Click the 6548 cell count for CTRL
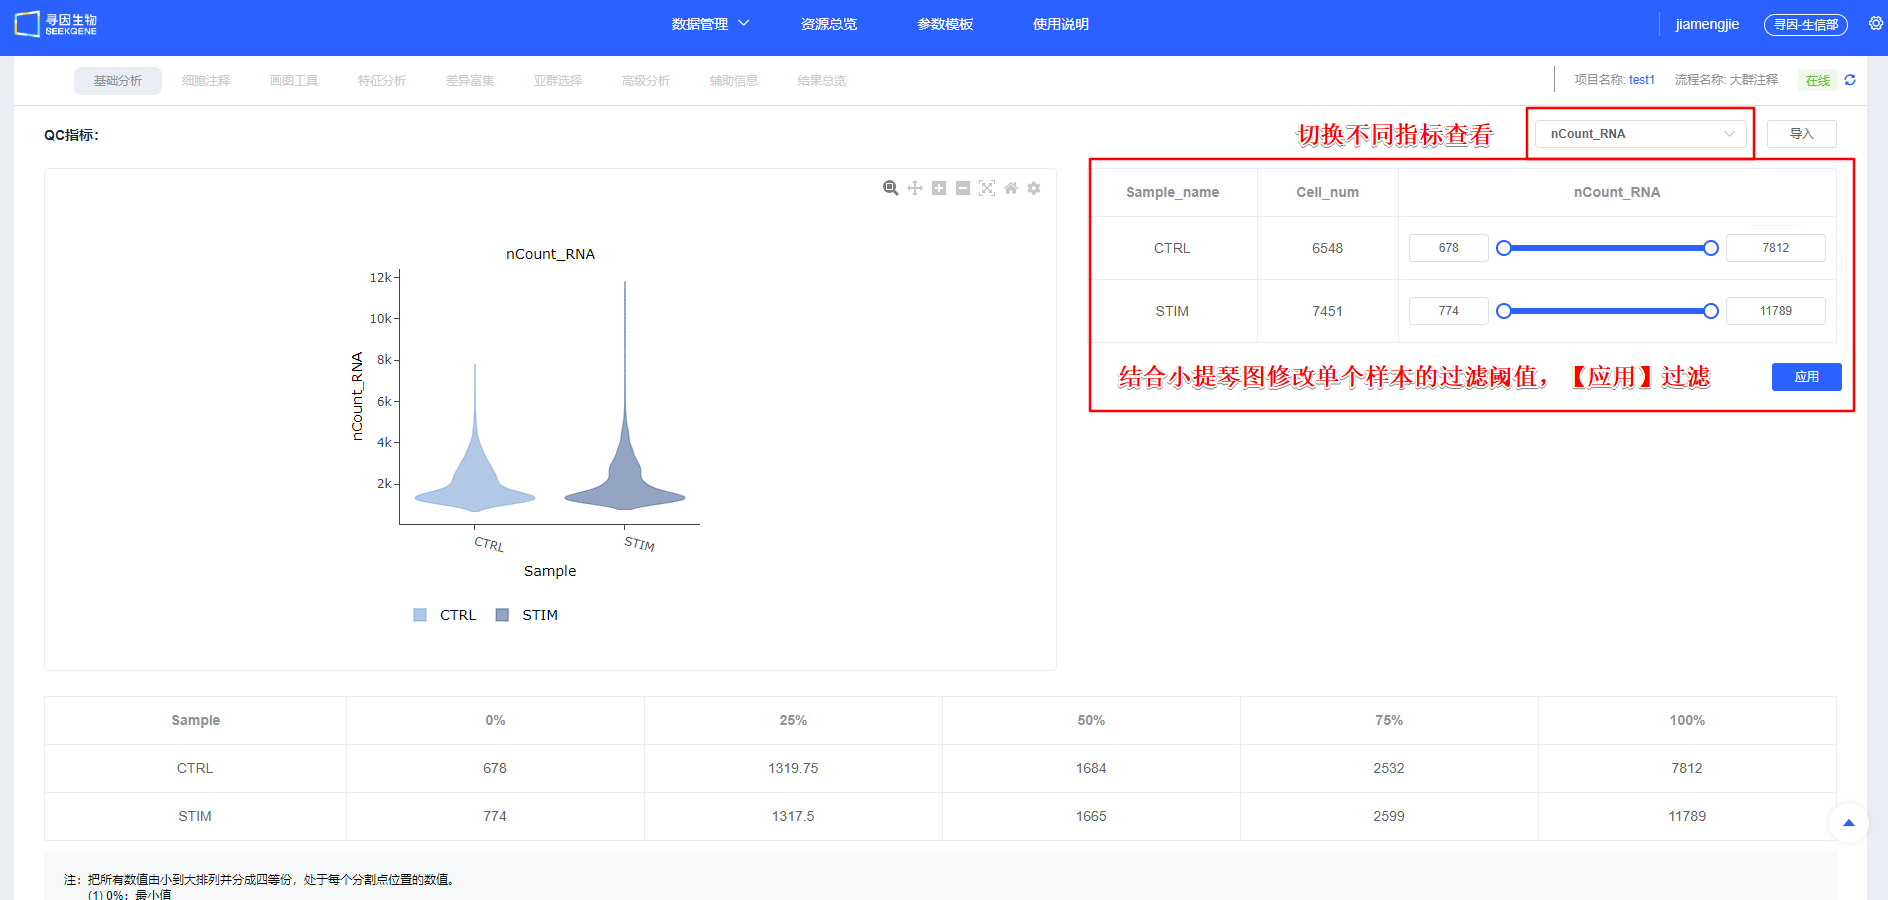This screenshot has width=1888, height=900. pyautogui.click(x=1327, y=248)
